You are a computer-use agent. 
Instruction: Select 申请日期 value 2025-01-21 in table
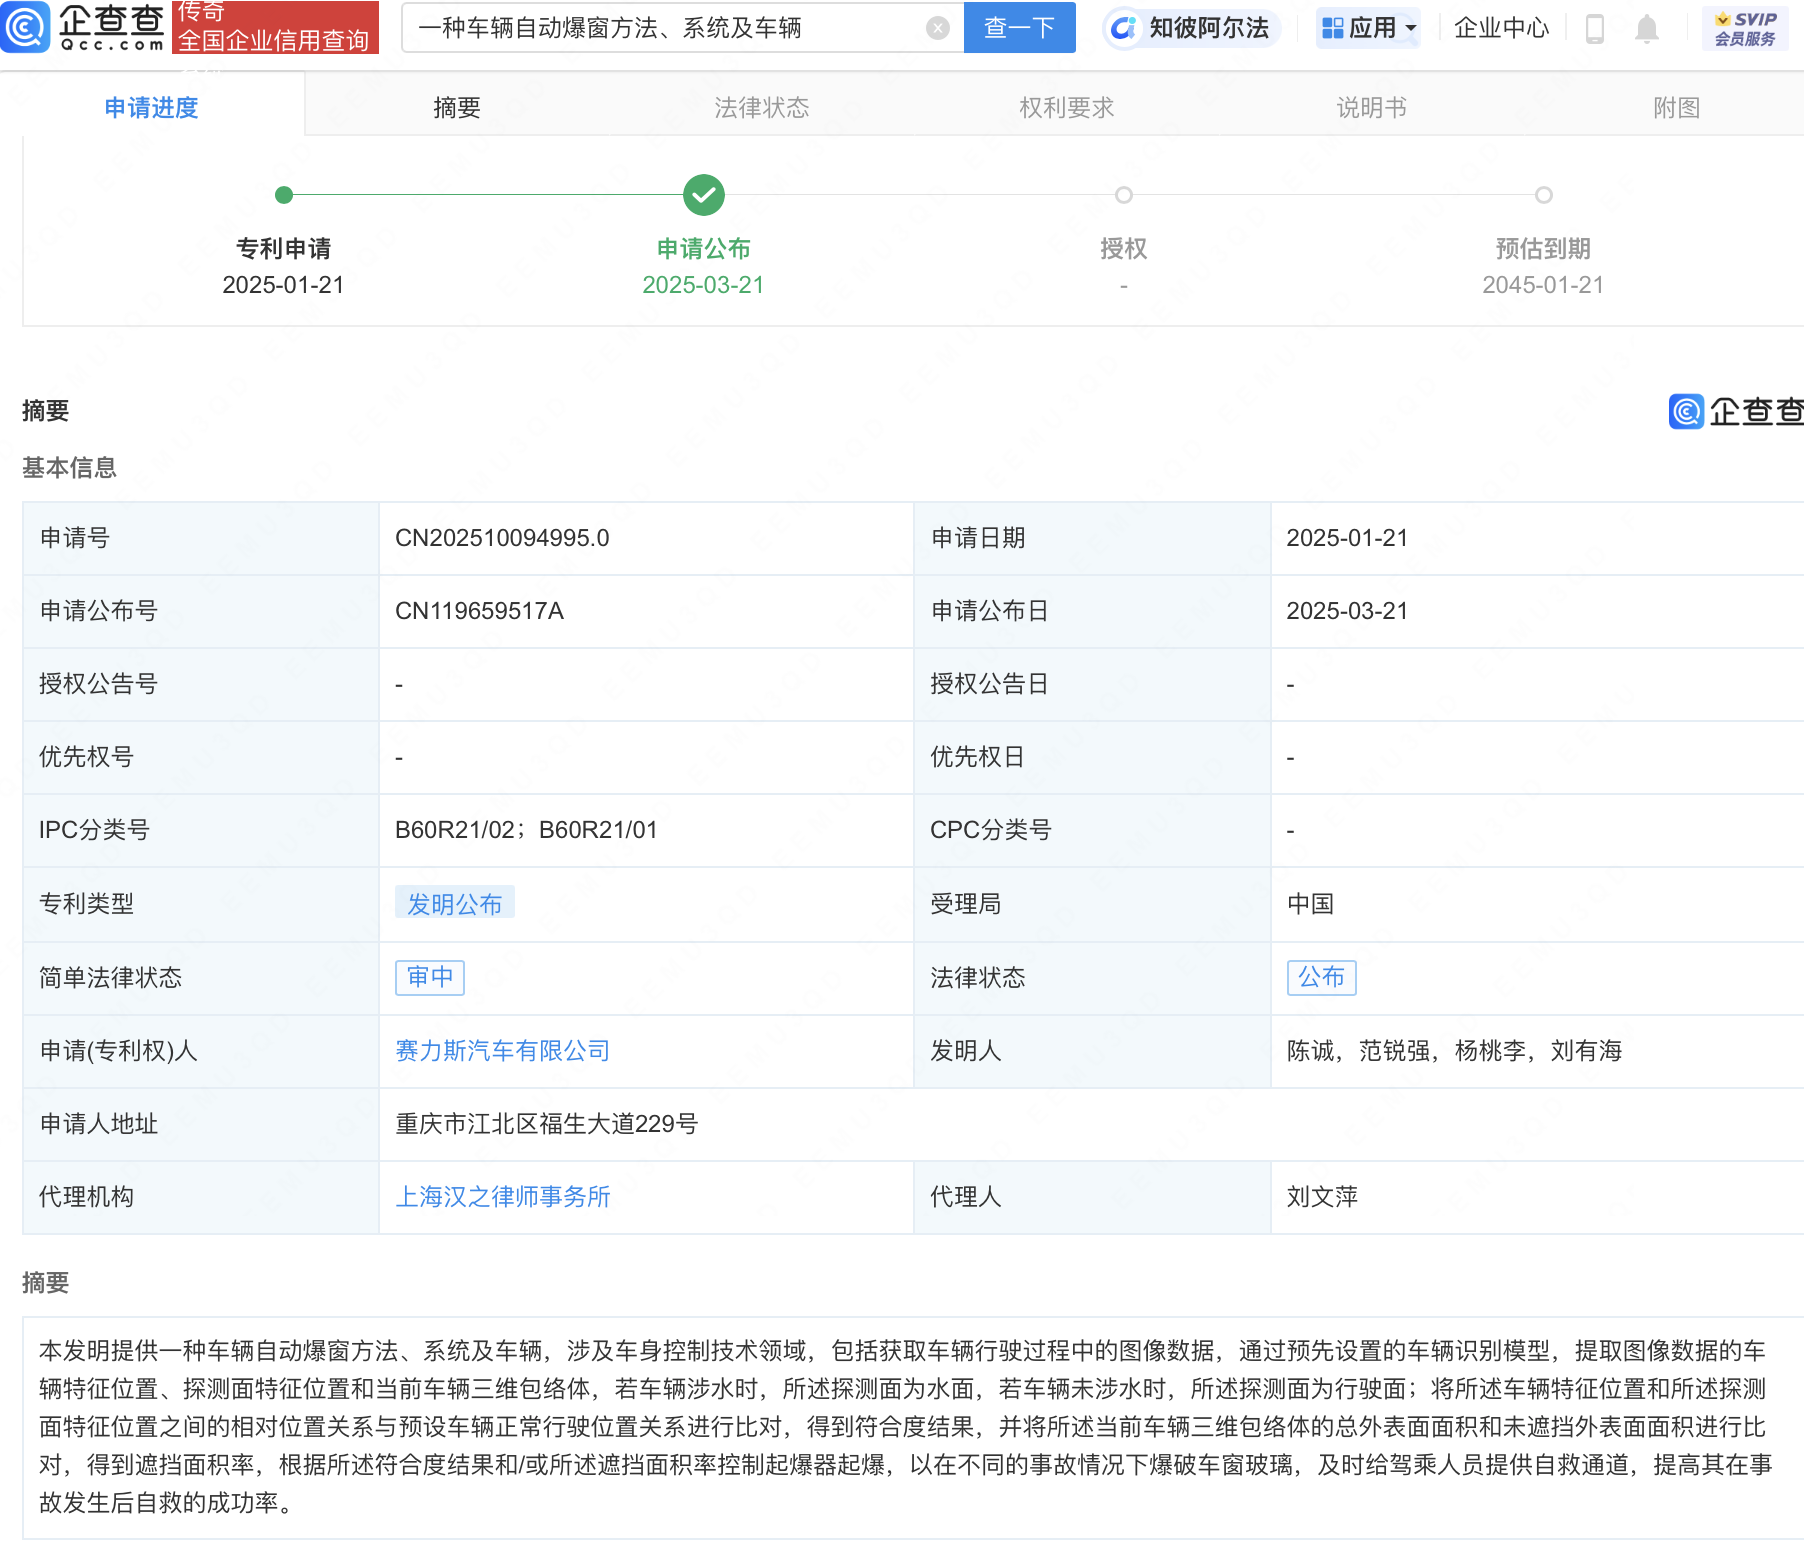pyautogui.click(x=1347, y=538)
